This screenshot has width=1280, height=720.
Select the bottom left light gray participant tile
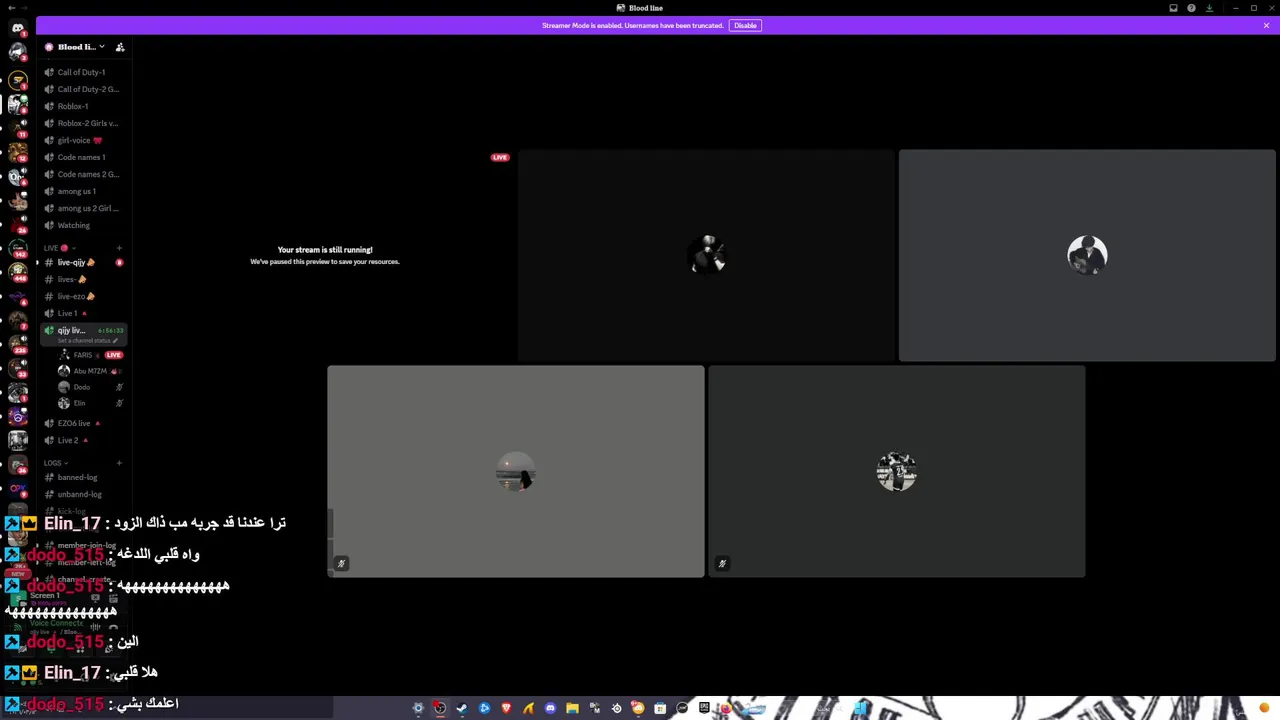(516, 471)
